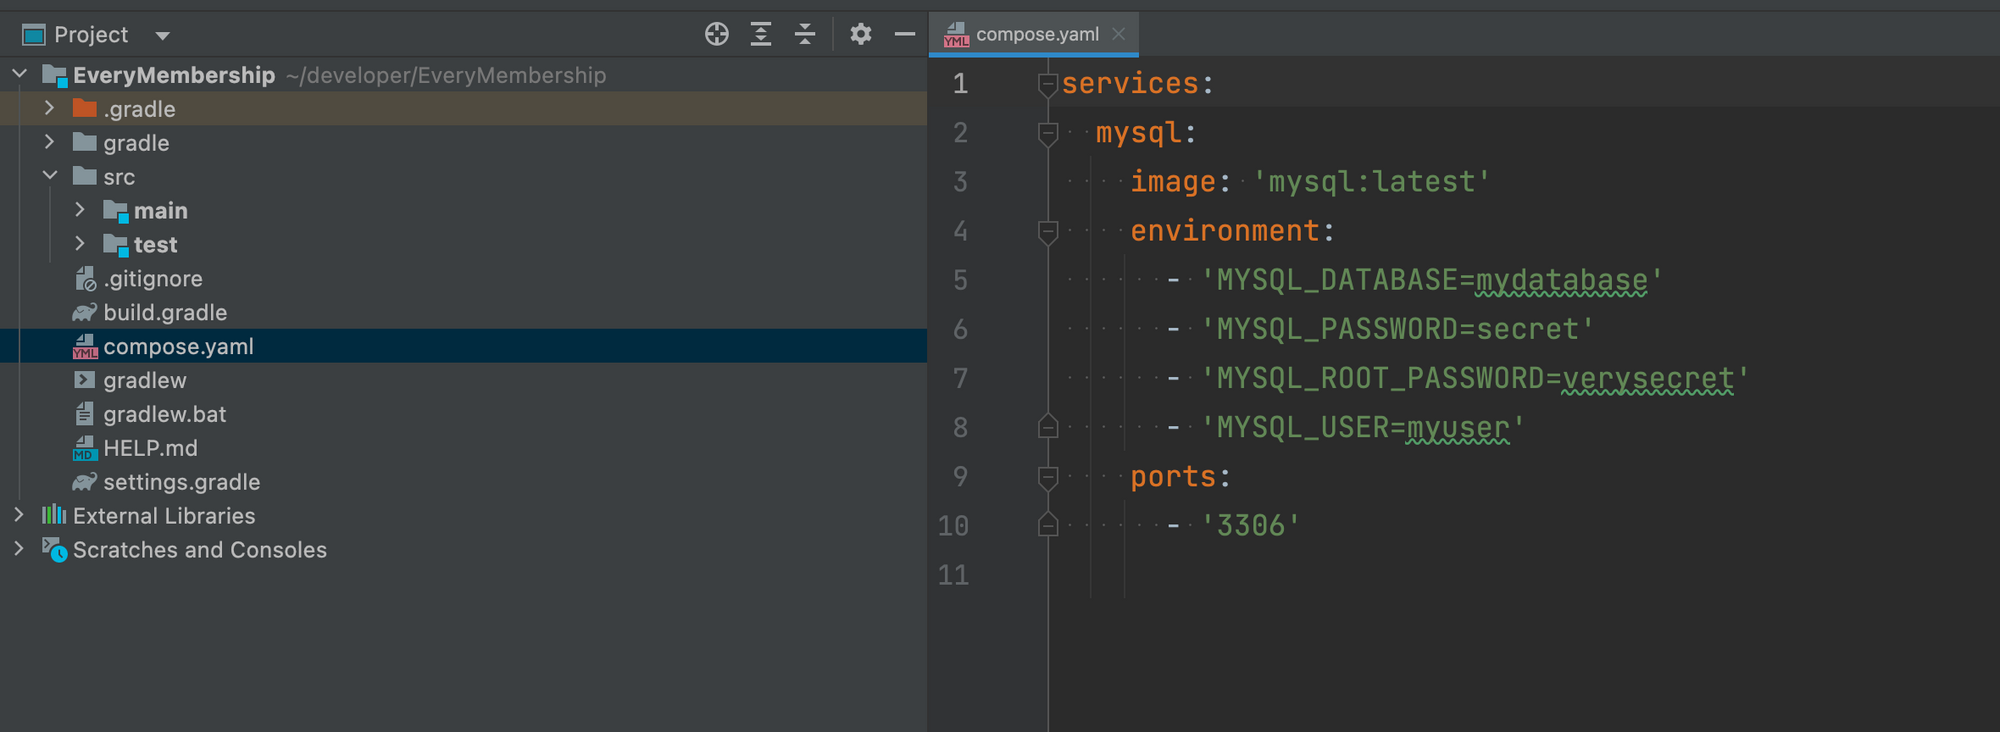2000x732 pixels.
Task: Click the 'mysql:latest' image value
Action: (x=1372, y=182)
